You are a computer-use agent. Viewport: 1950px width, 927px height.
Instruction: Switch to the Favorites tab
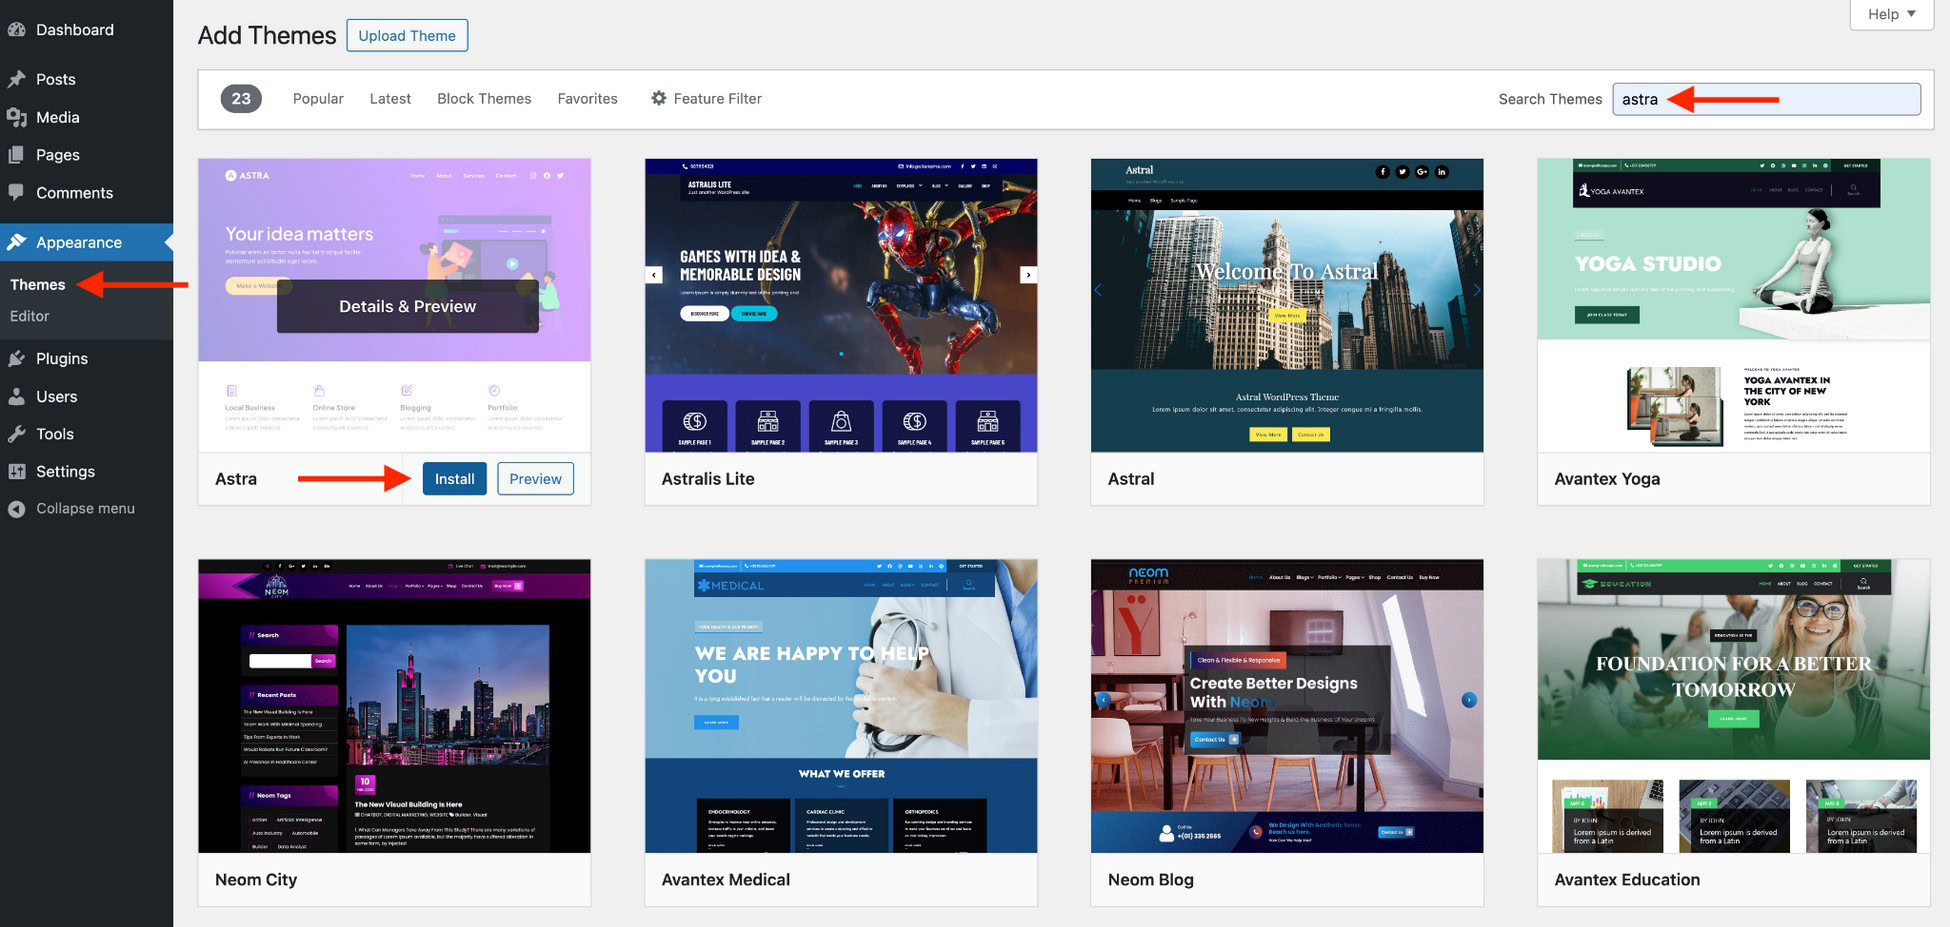[x=587, y=98]
